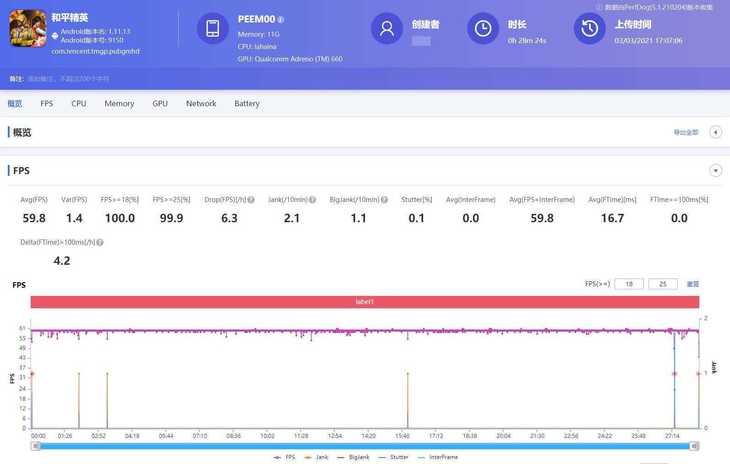Open help icon beside Drop(FPS)[/h]
This screenshot has width=730, height=464.
[x=259, y=200]
